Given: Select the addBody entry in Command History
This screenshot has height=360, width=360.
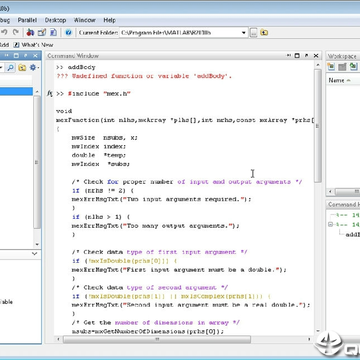Looking at the screenshot, I should point(353,234).
